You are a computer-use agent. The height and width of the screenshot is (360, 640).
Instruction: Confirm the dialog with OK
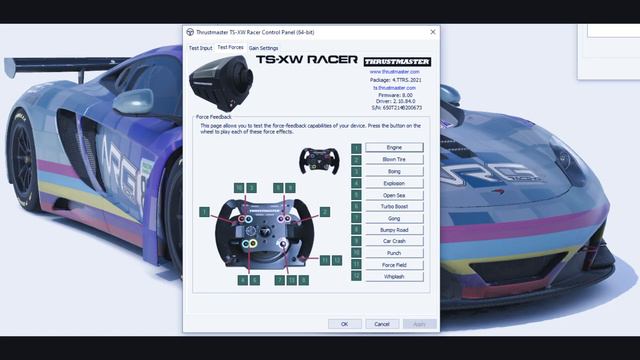click(x=344, y=324)
